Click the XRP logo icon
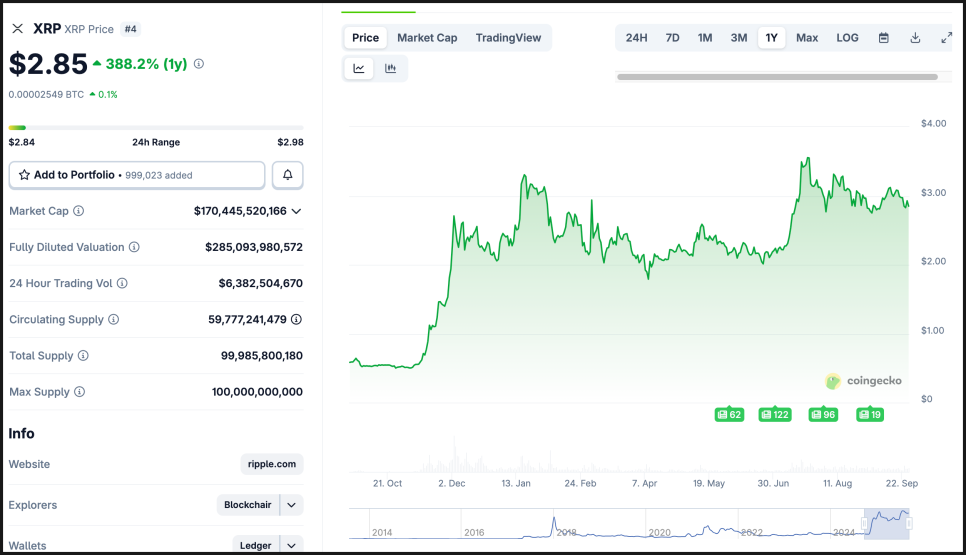 tap(18, 29)
